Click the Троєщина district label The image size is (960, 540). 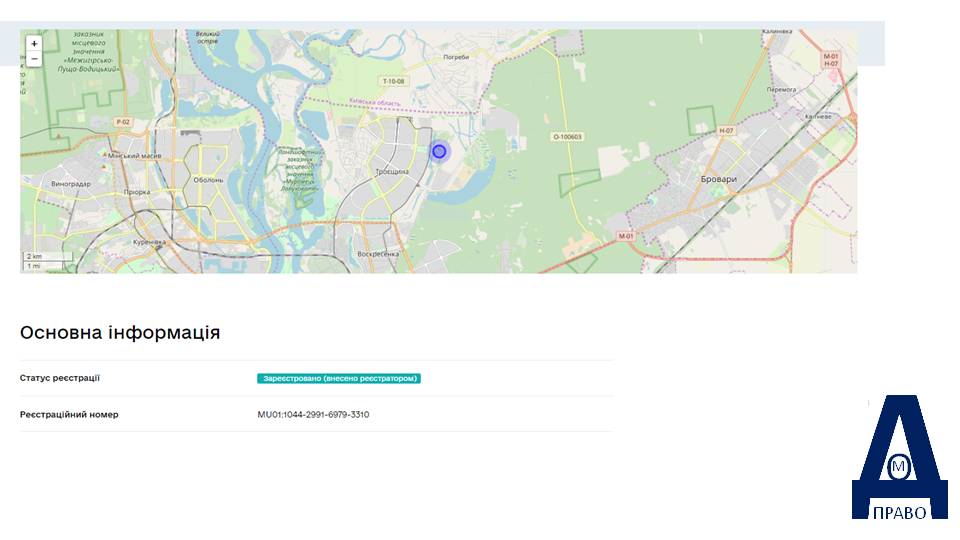point(392,172)
